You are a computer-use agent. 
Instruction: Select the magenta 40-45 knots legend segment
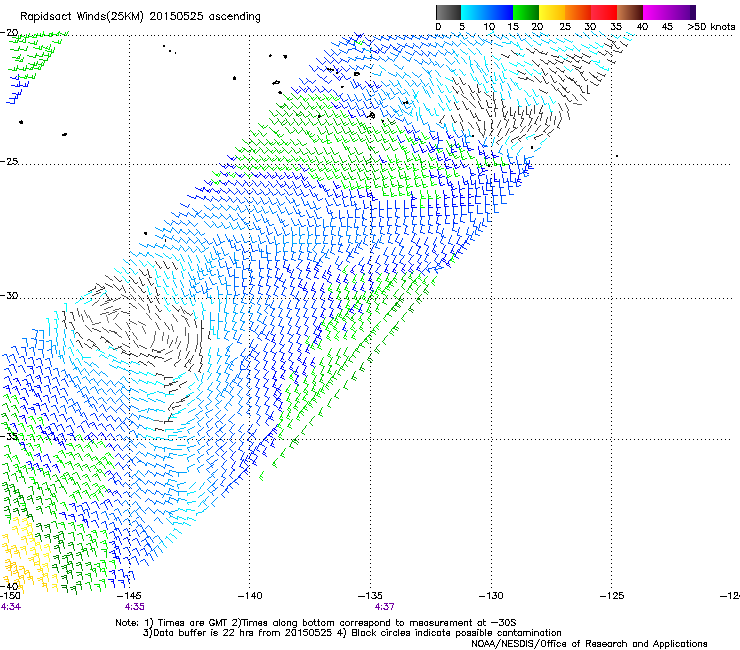[656, 12]
